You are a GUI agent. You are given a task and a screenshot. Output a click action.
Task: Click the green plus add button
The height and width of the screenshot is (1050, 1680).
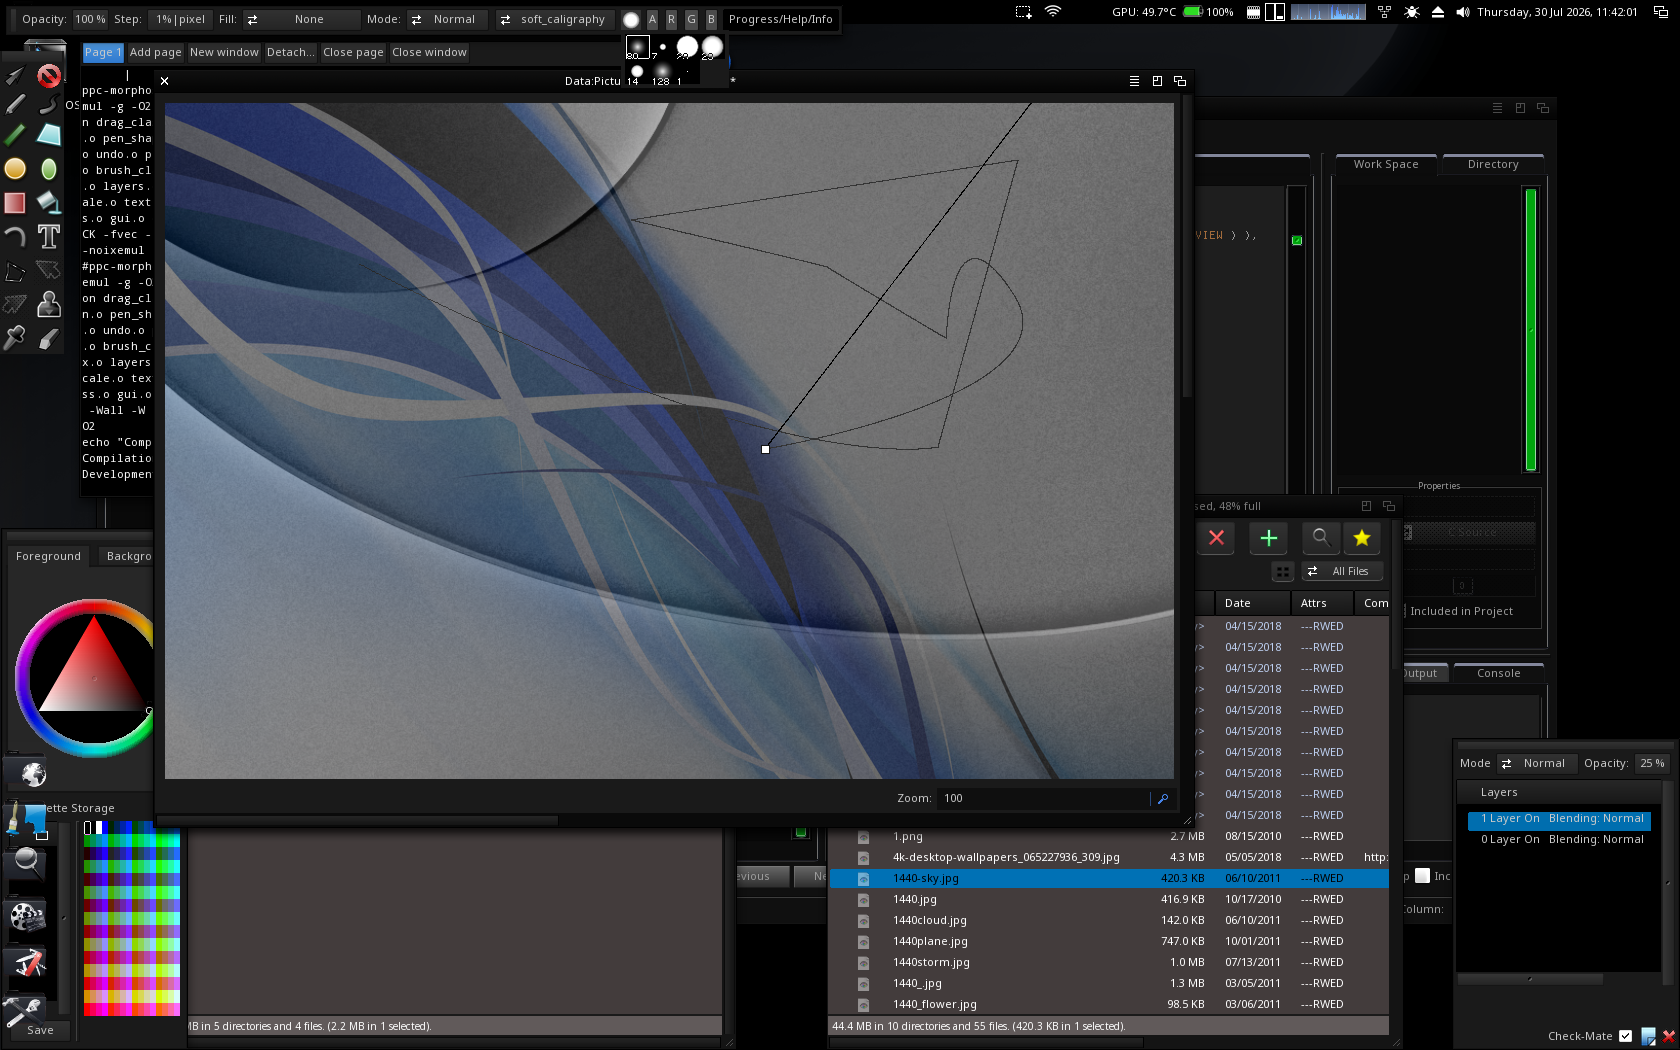1268,538
